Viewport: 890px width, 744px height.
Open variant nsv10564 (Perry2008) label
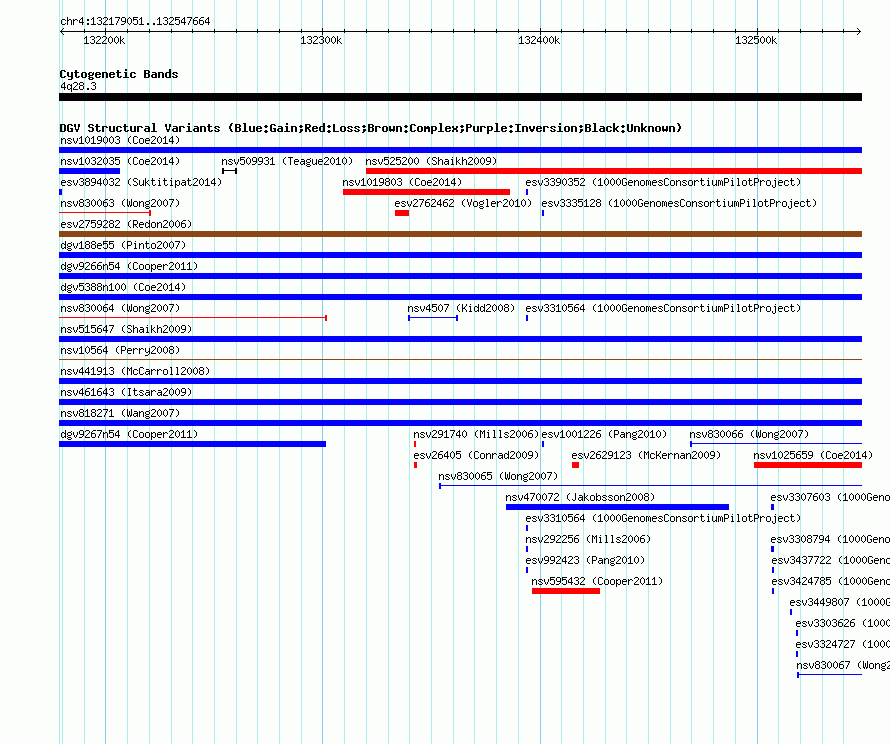(120, 350)
